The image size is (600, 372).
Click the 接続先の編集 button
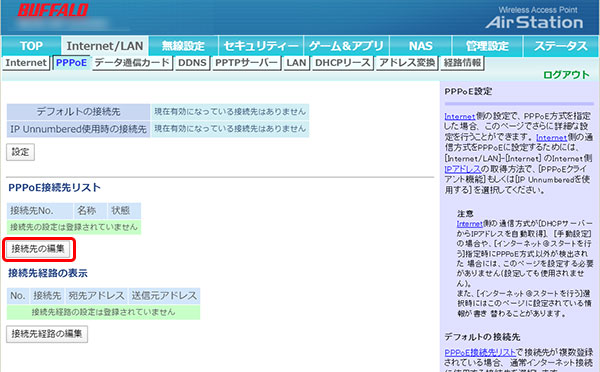(38, 249)
